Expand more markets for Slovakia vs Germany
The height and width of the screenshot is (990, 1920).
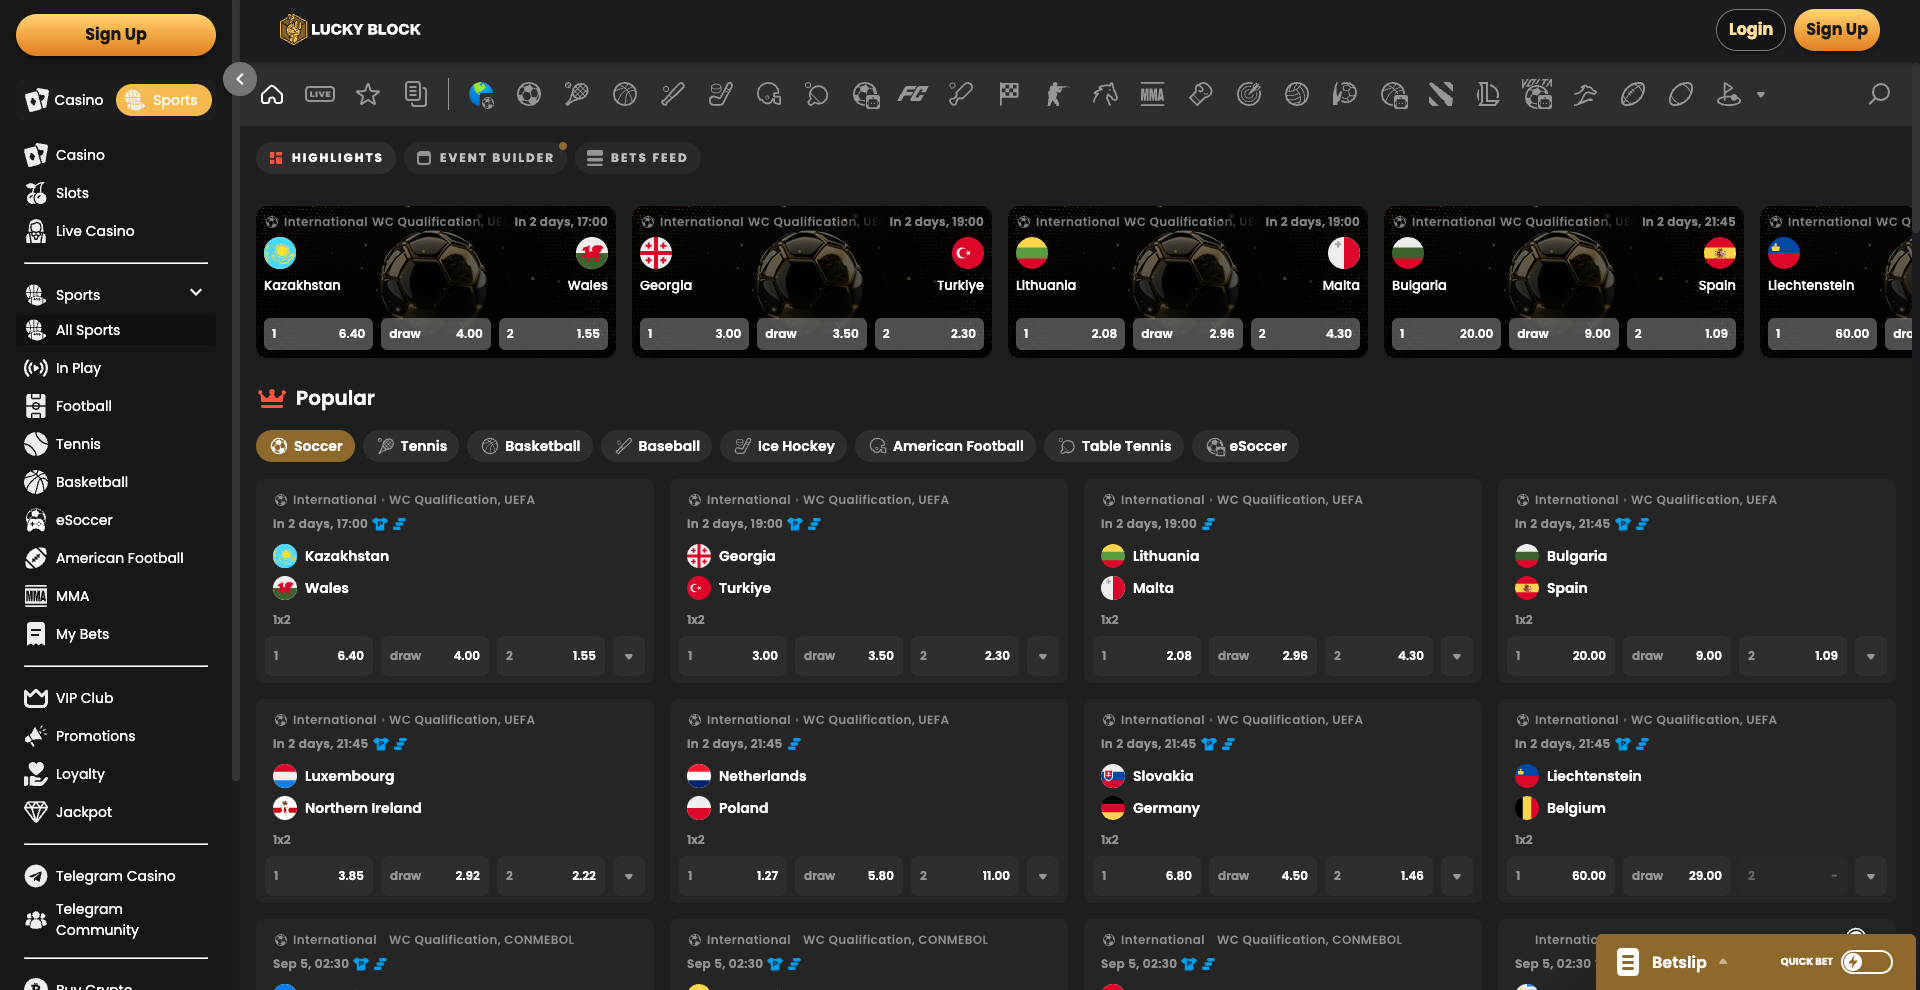click(1457, 876)
